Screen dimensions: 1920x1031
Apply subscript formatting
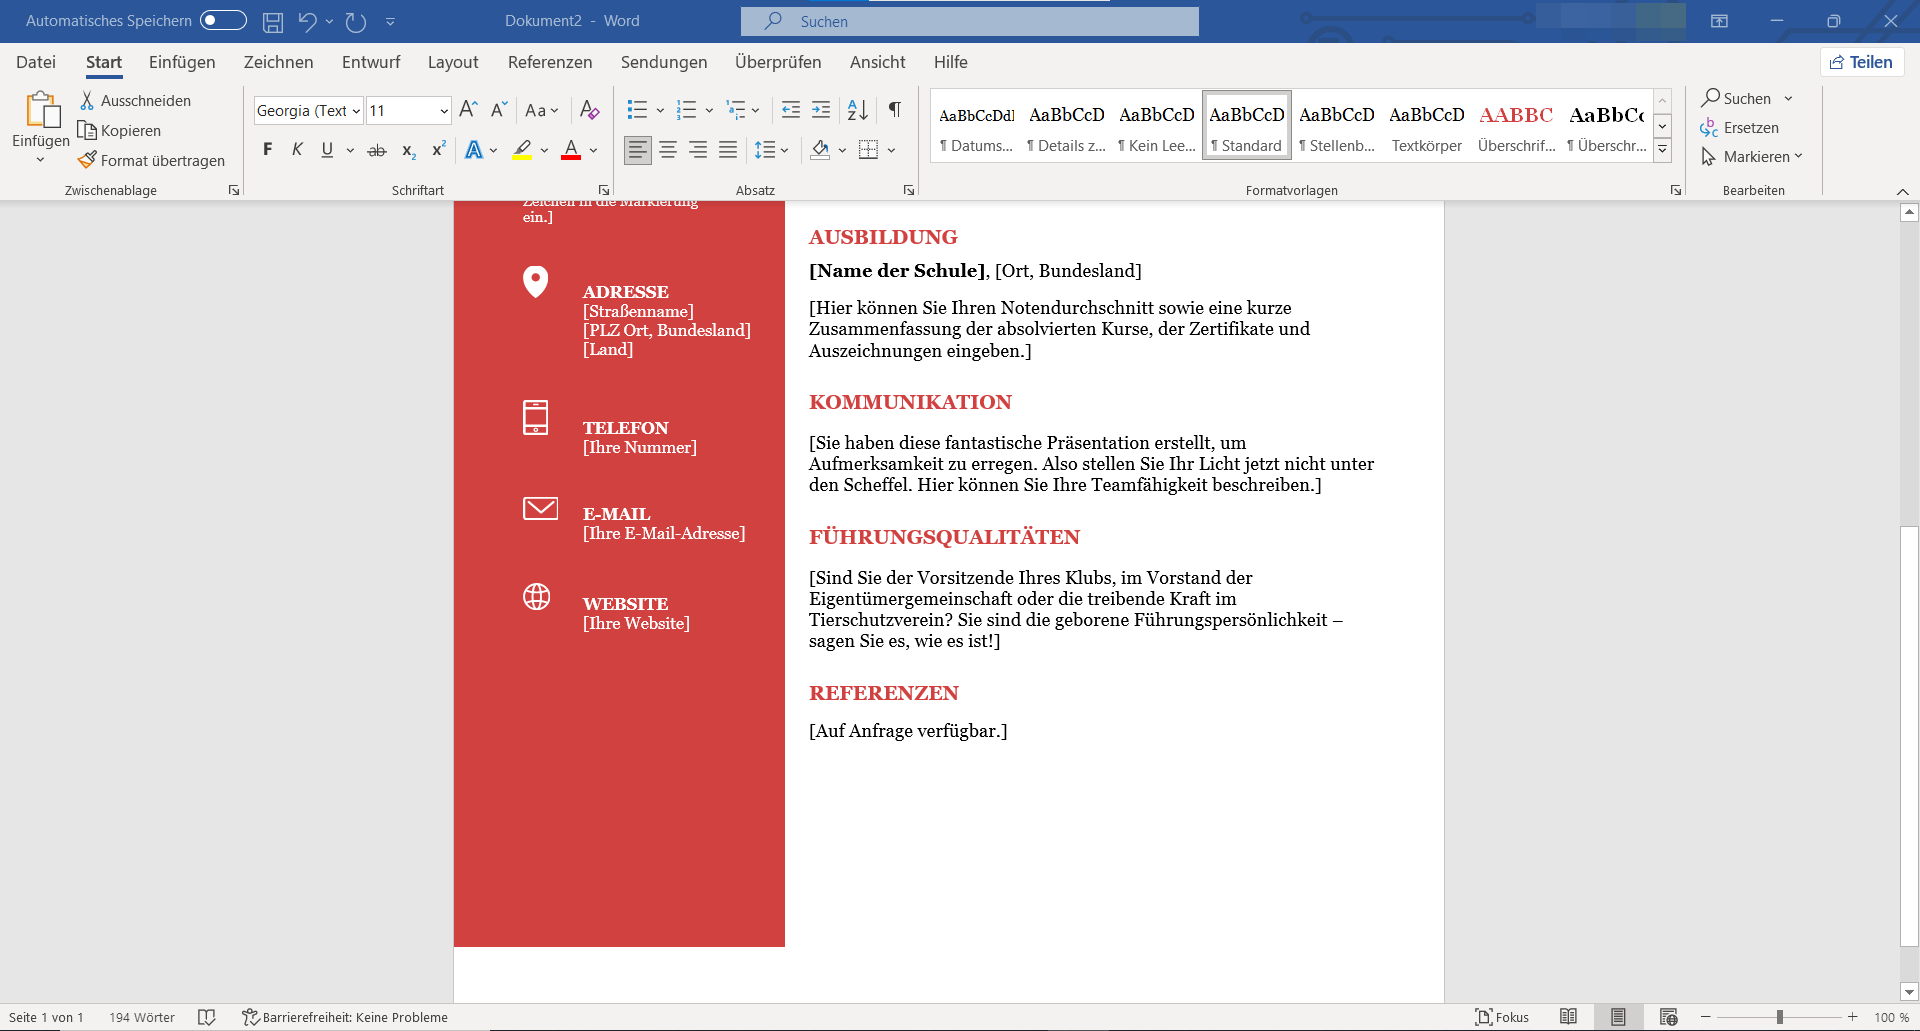point(408,150)
